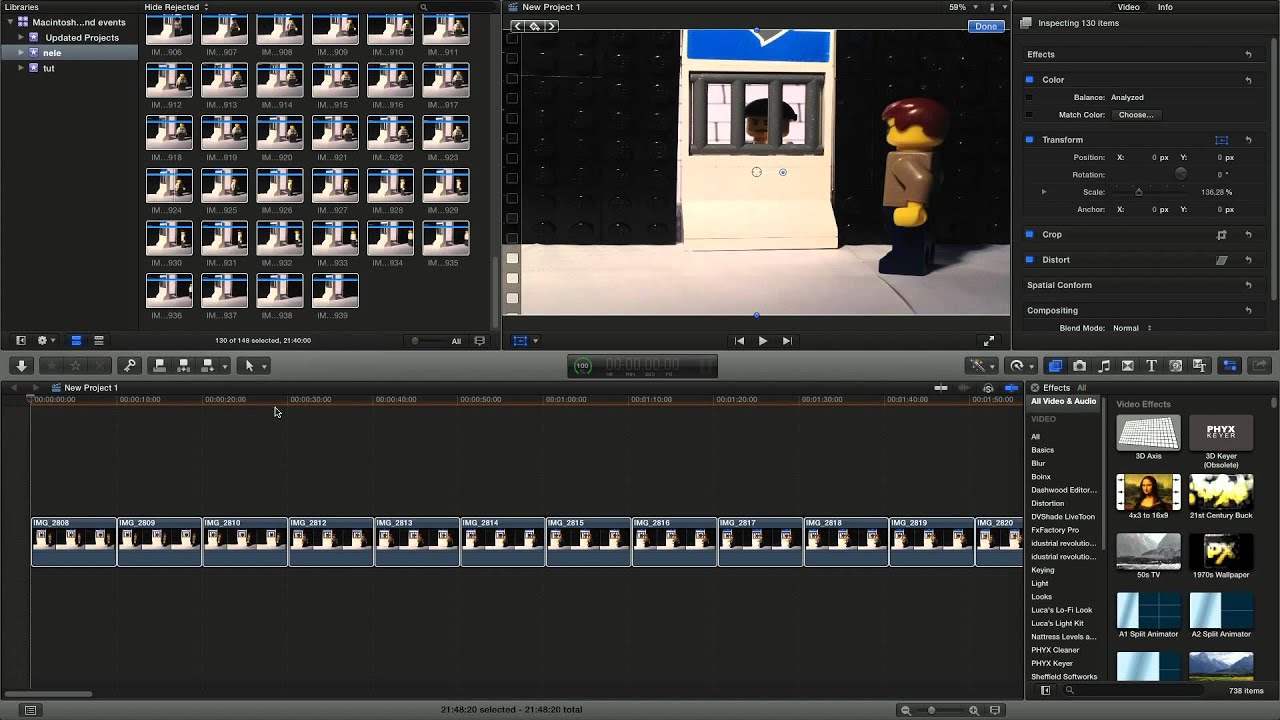Adjust the Scale slider in Transform
Viewport: 1280px width, 720px height.
(1138, 192)
